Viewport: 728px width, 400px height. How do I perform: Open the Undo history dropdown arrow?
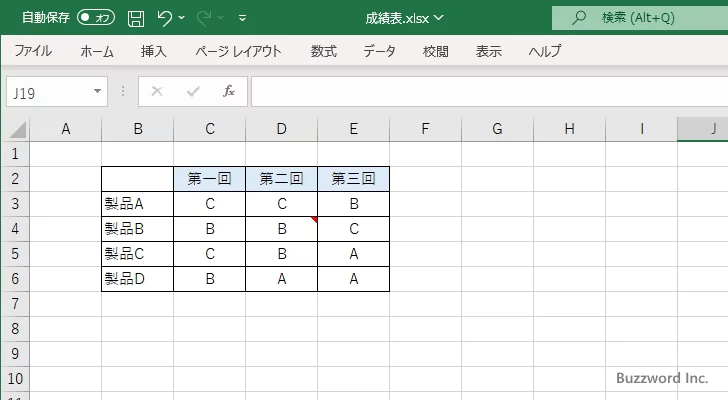182,18
